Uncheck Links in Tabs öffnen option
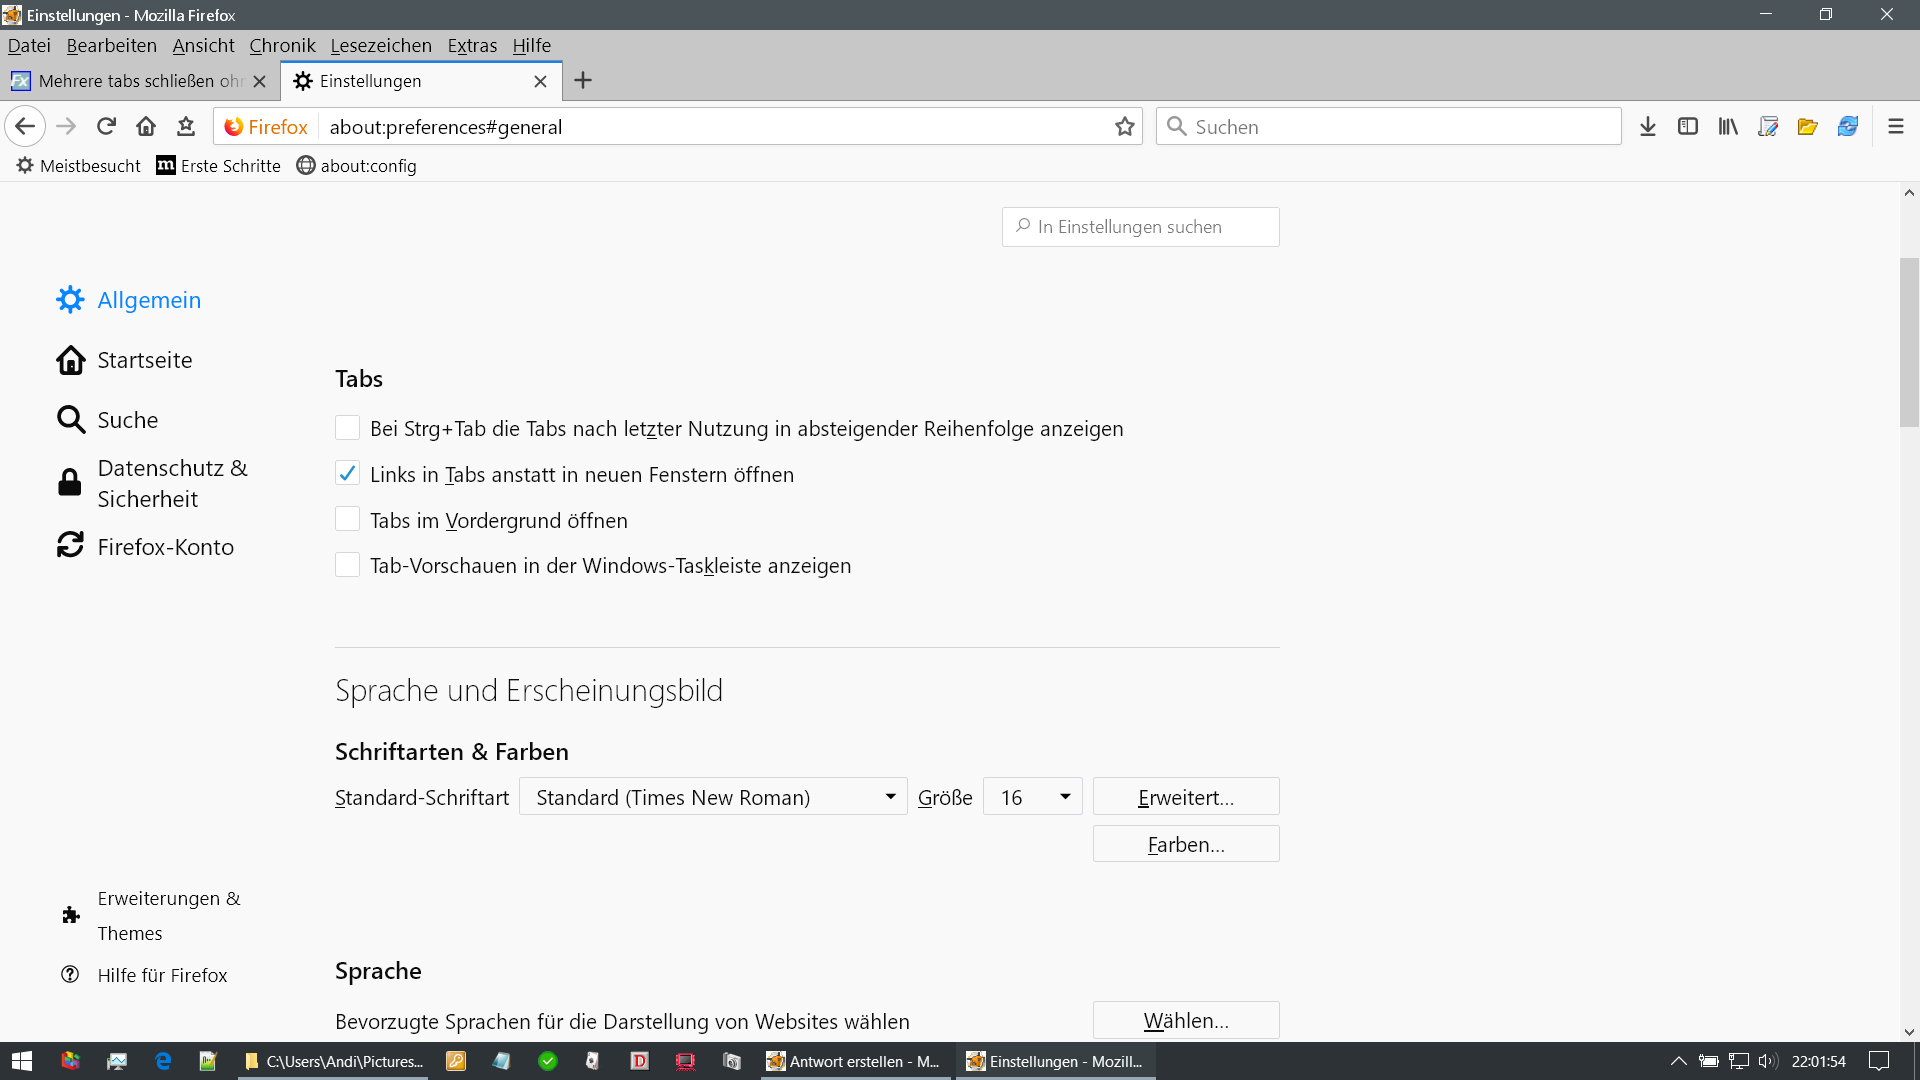This screenshot has height=1080, width=1920. click(347, 474)
